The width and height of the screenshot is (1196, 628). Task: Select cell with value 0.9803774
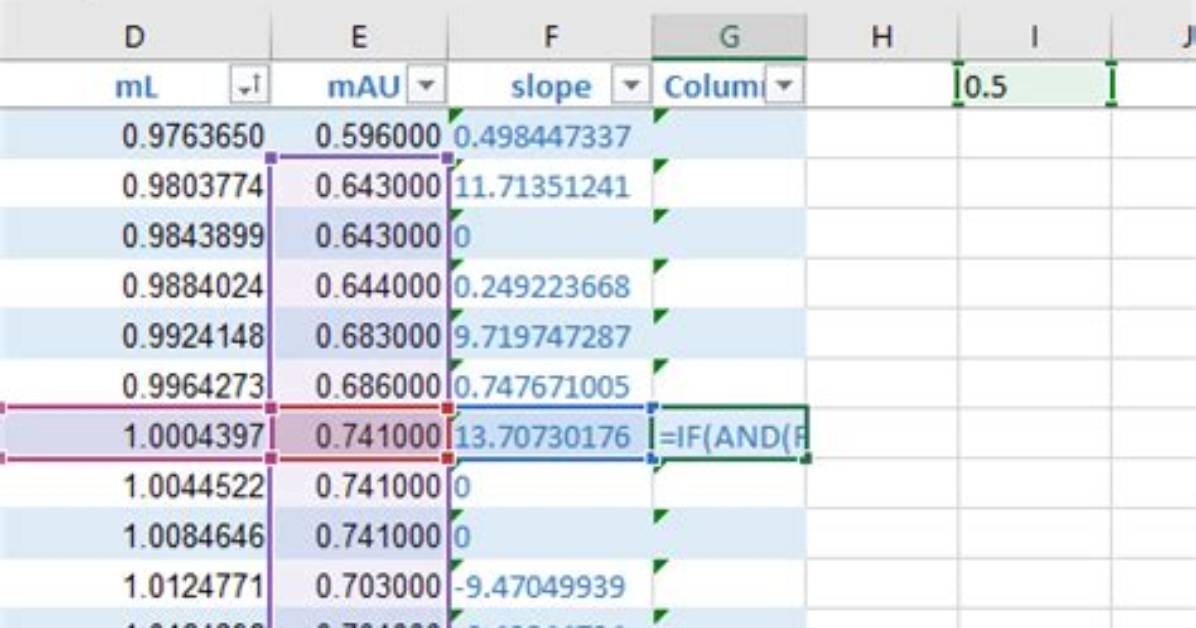(135, 185)
